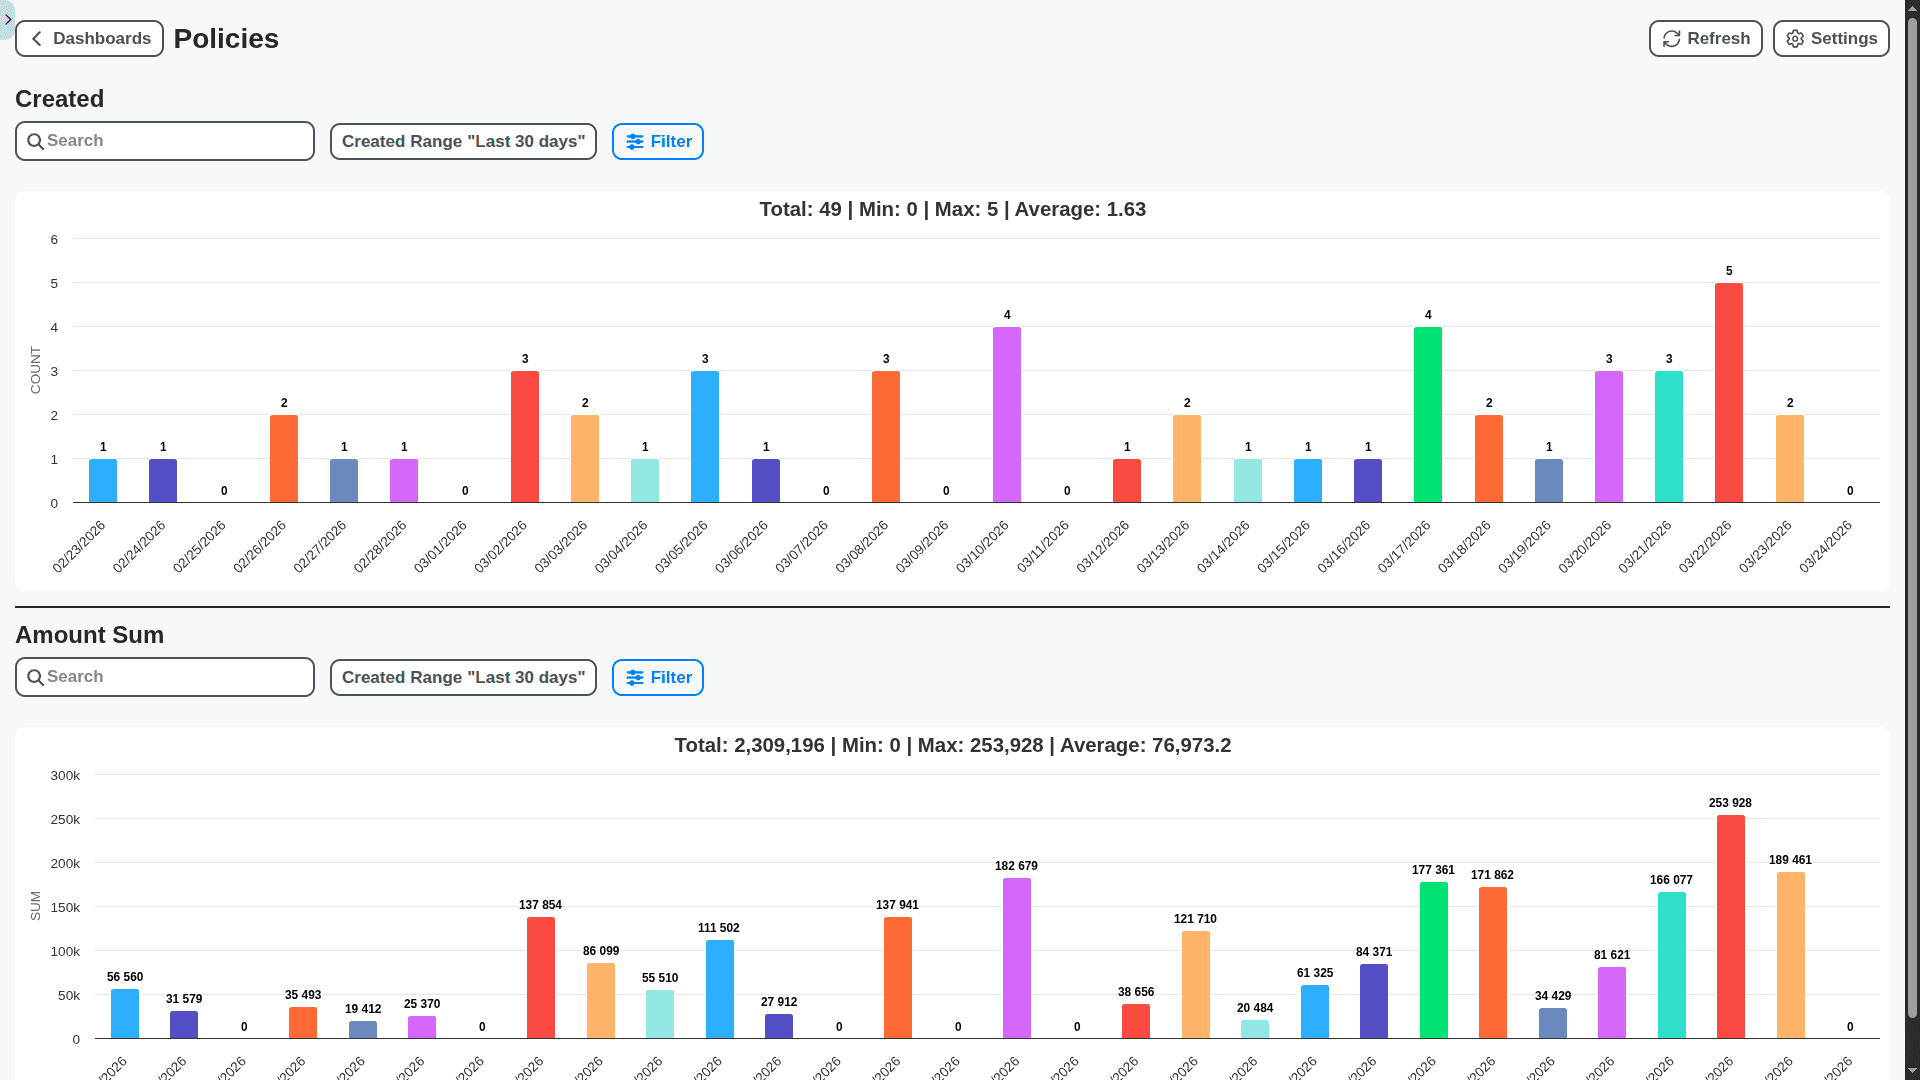The height and width of the screenshot is (1080, 1920).
Task: Open the Created Range selector under Amount Sum
Action: click(x=463, y=677)
